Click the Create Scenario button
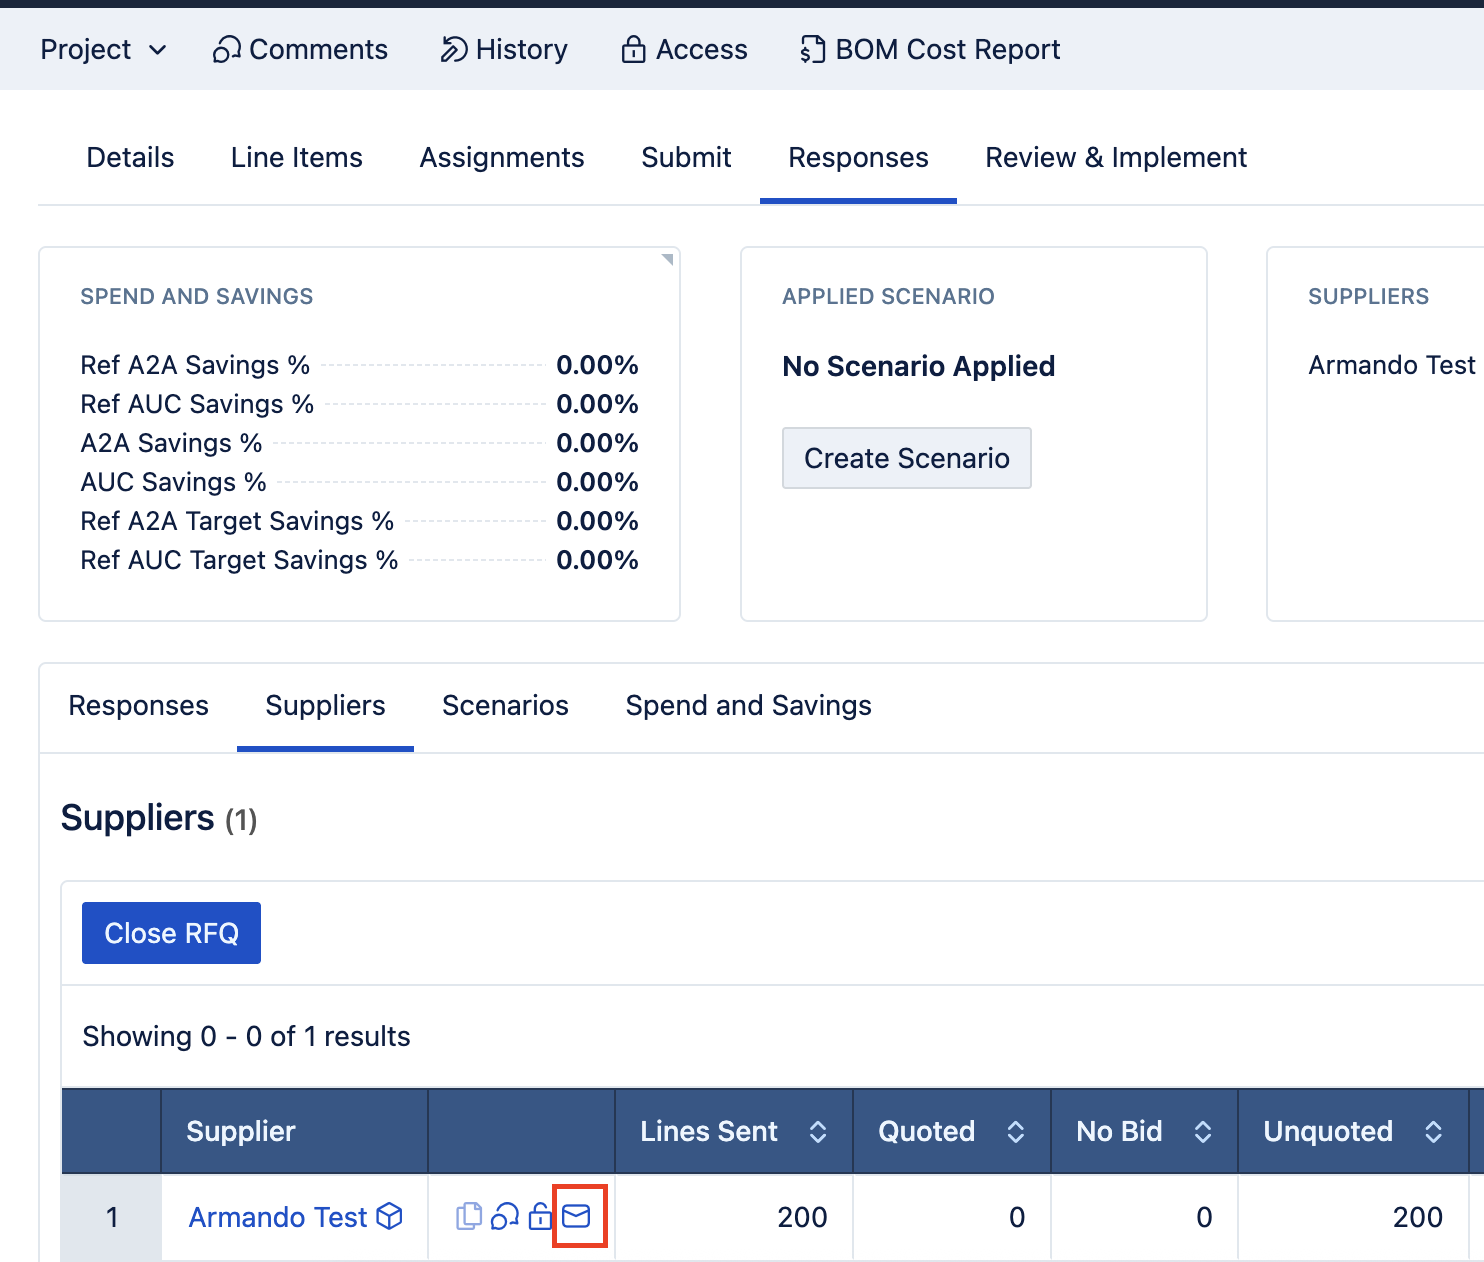The image size is (1484, 1262). [906, 458]
